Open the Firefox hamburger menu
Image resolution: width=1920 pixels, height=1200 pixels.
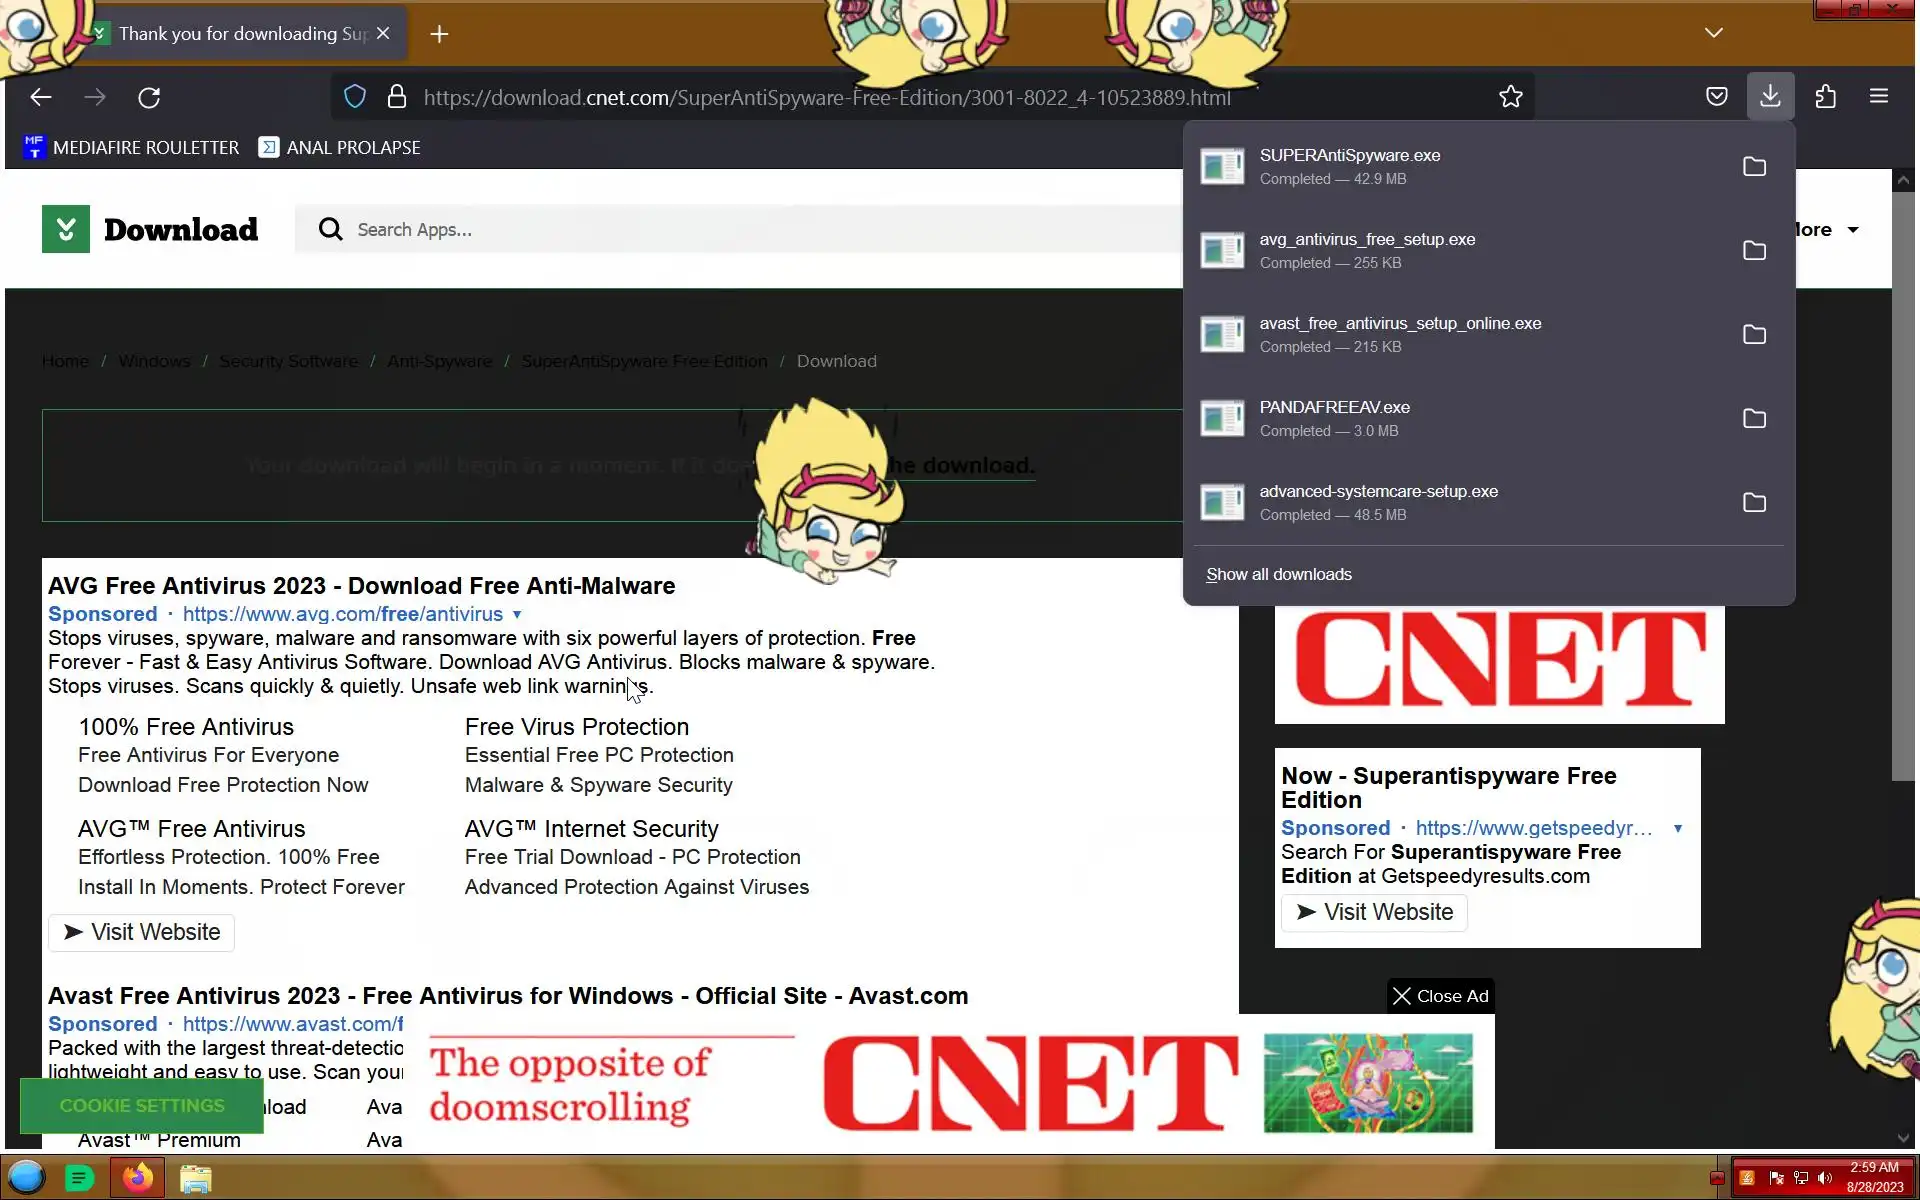click(x=1878, y=96)
